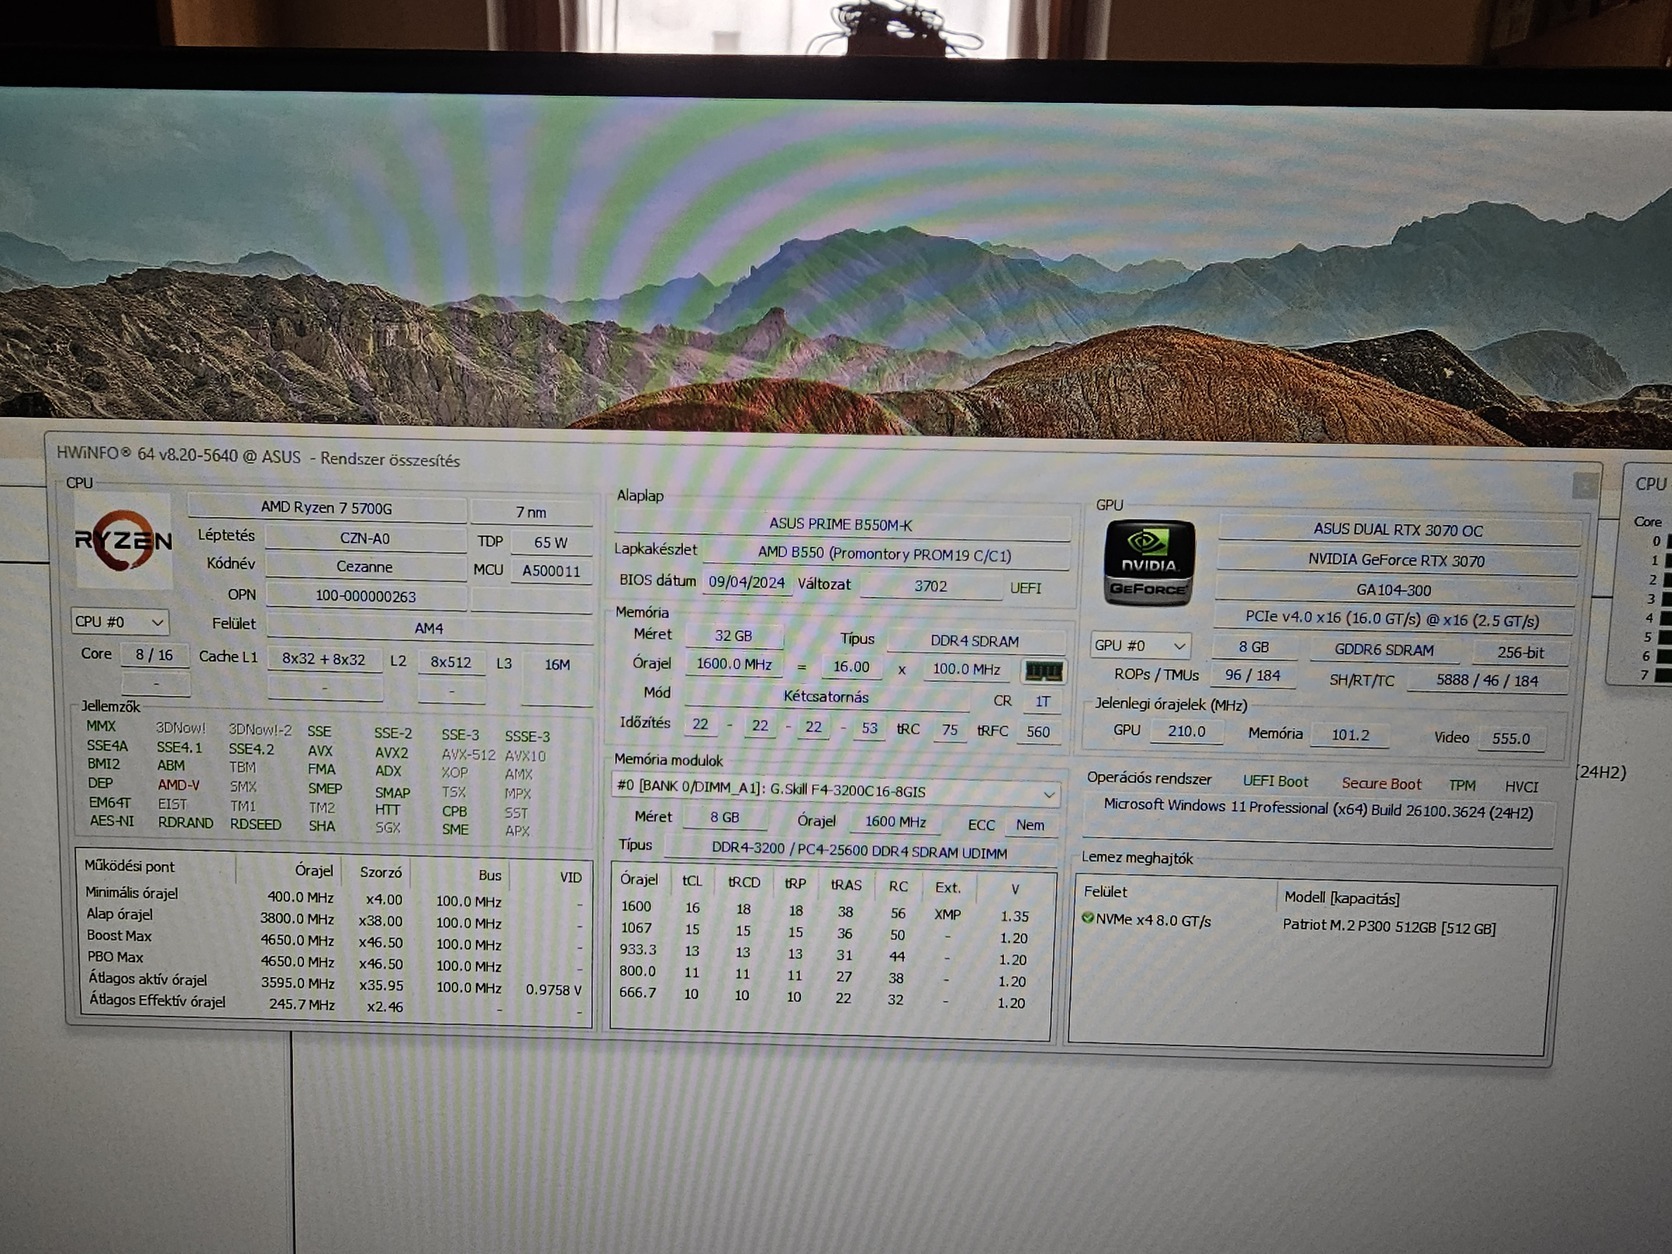
Task: Open the CPU #0 selector dropdown
Action: 119,622
